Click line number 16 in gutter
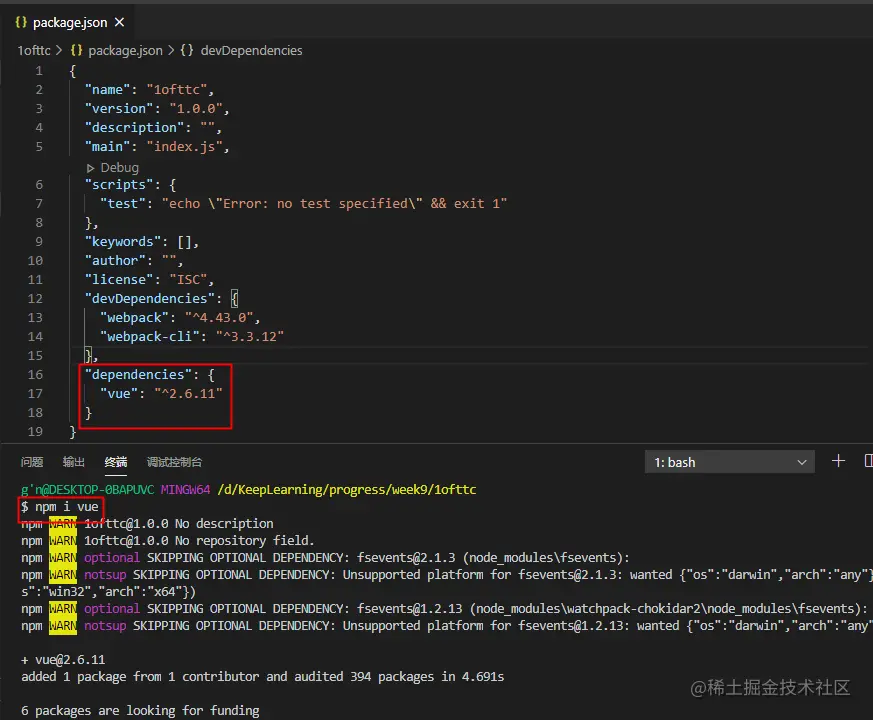 click(35, 375)
